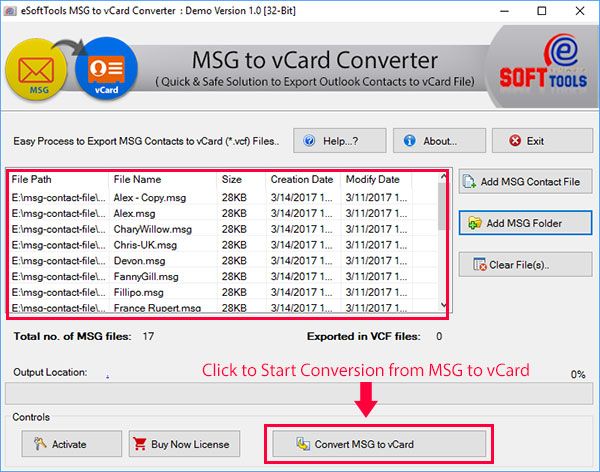This screenshot has height=472, width=600.
Task: Click the Total no. of MSG files value 17
Action: (x=148, y=336)
